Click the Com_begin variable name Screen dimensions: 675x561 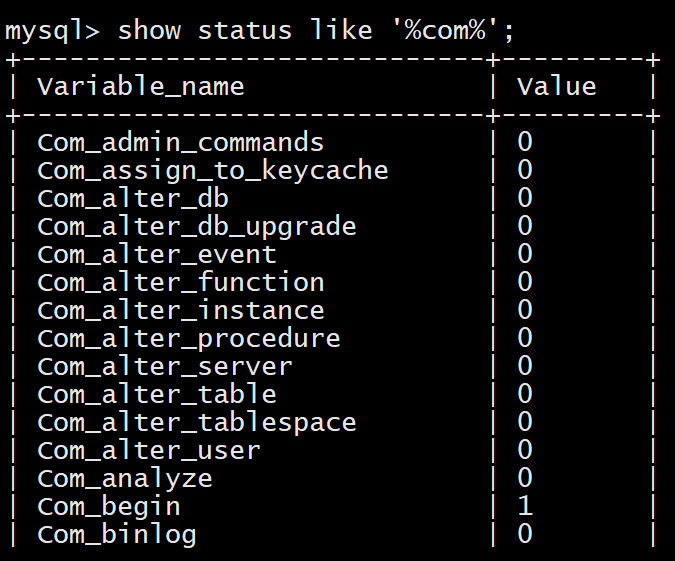click(109, 506)
